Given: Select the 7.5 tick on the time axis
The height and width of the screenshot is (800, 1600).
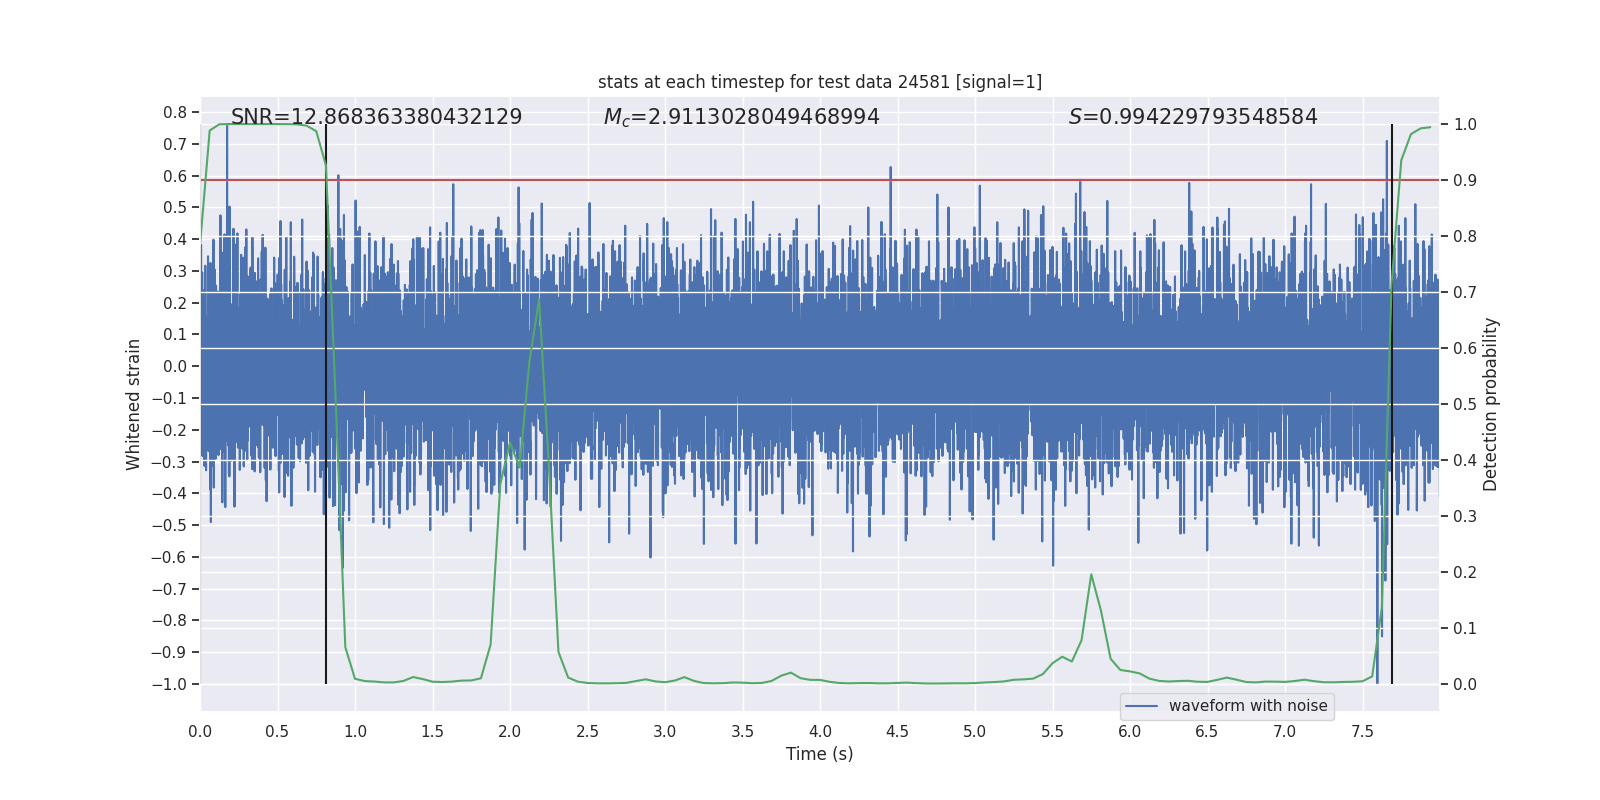Looking at the screenshot, I should click(1362, 732).
